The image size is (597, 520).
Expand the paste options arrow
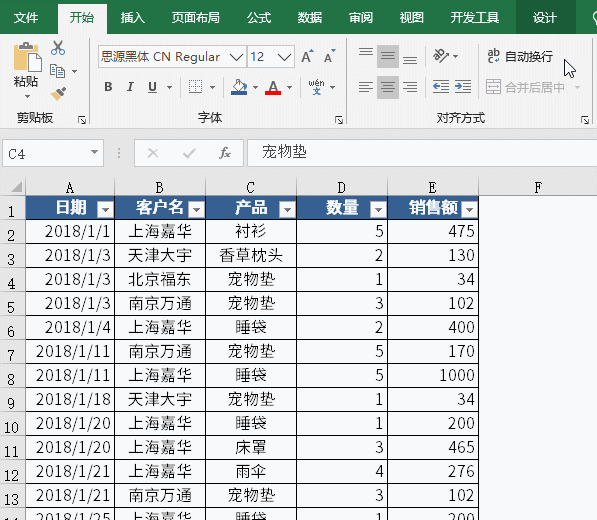point(27,97)
